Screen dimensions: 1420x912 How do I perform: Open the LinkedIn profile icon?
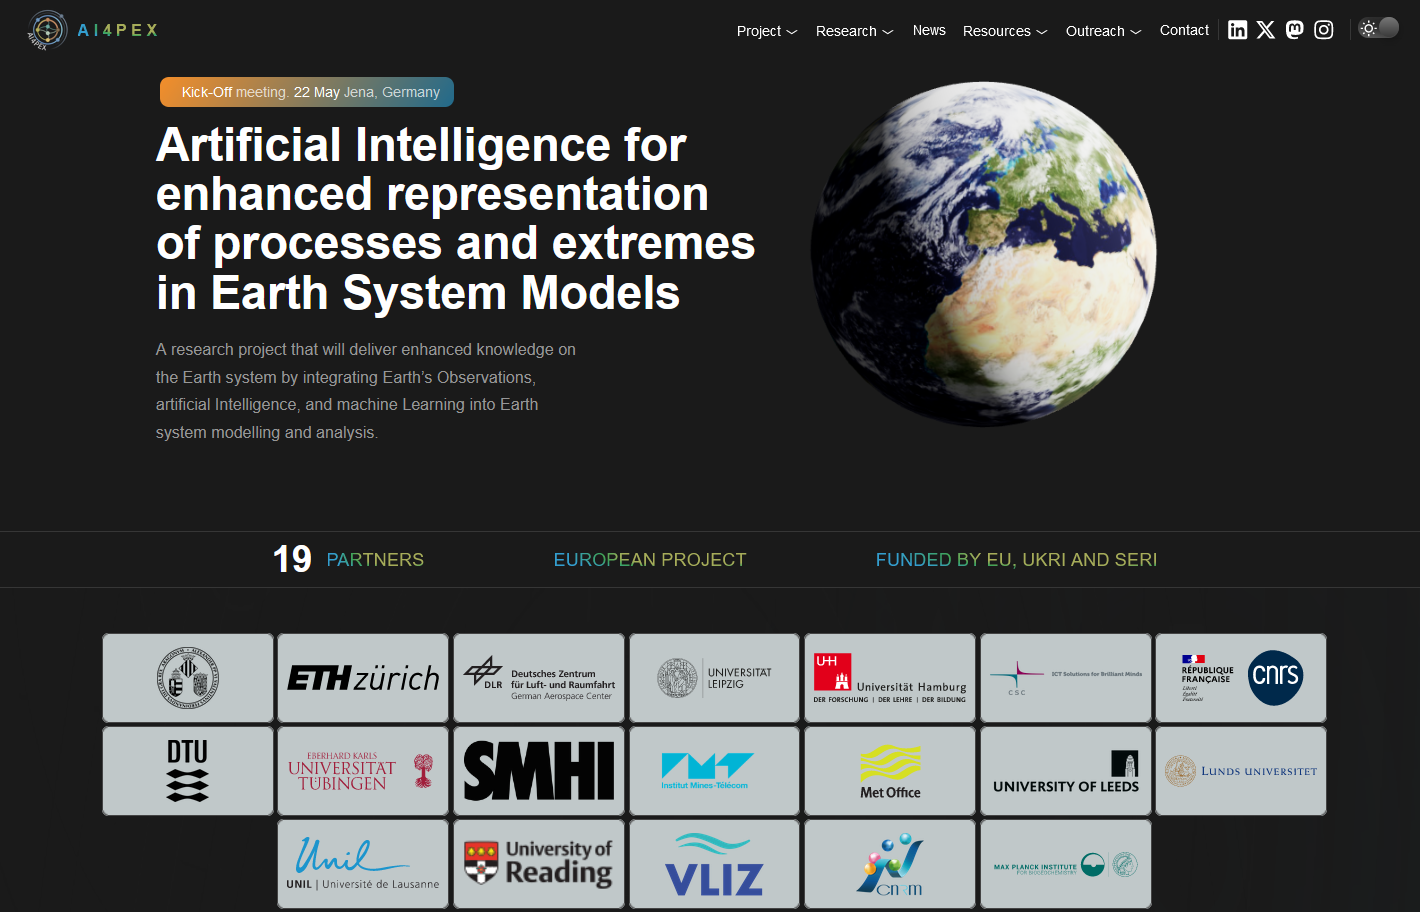[x=1237, y=30]
